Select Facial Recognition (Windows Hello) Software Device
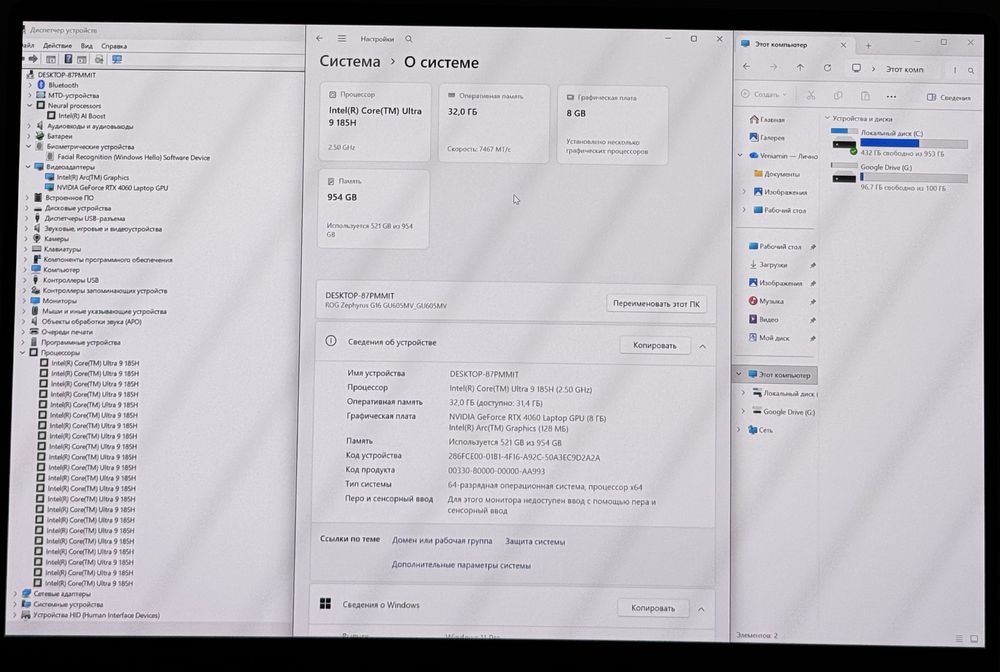The width and height of the screenshot is (1000, 672). [133, 157]
